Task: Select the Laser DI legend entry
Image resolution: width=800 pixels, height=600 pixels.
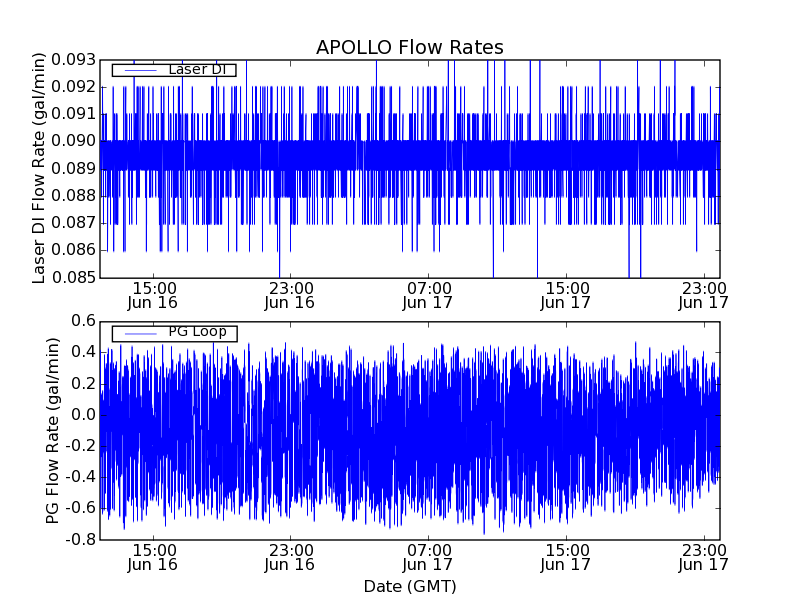Action: tap(174, 69)
